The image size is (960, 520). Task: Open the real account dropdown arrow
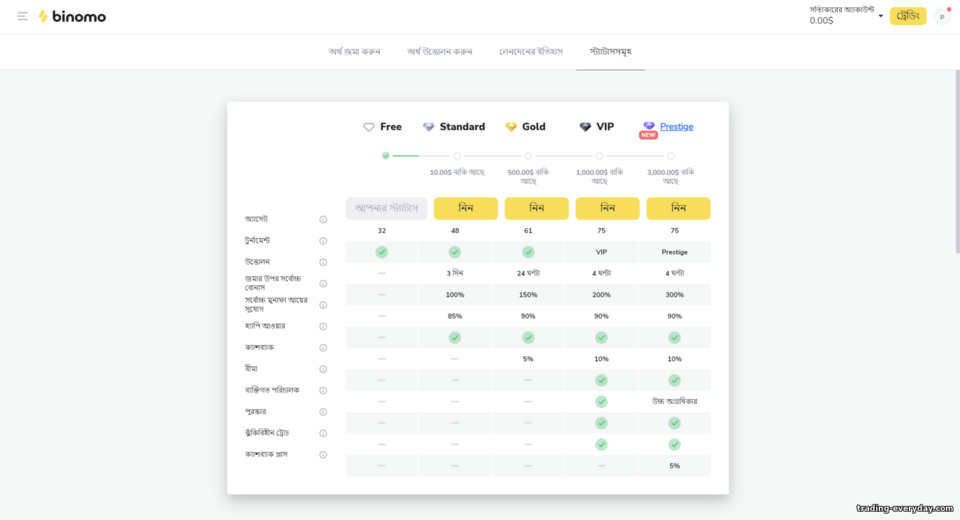880,16
